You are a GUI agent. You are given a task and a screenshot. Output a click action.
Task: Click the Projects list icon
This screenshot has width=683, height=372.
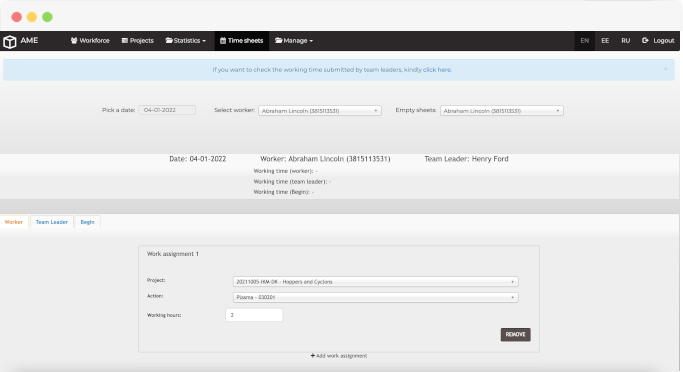coord(125,41)
